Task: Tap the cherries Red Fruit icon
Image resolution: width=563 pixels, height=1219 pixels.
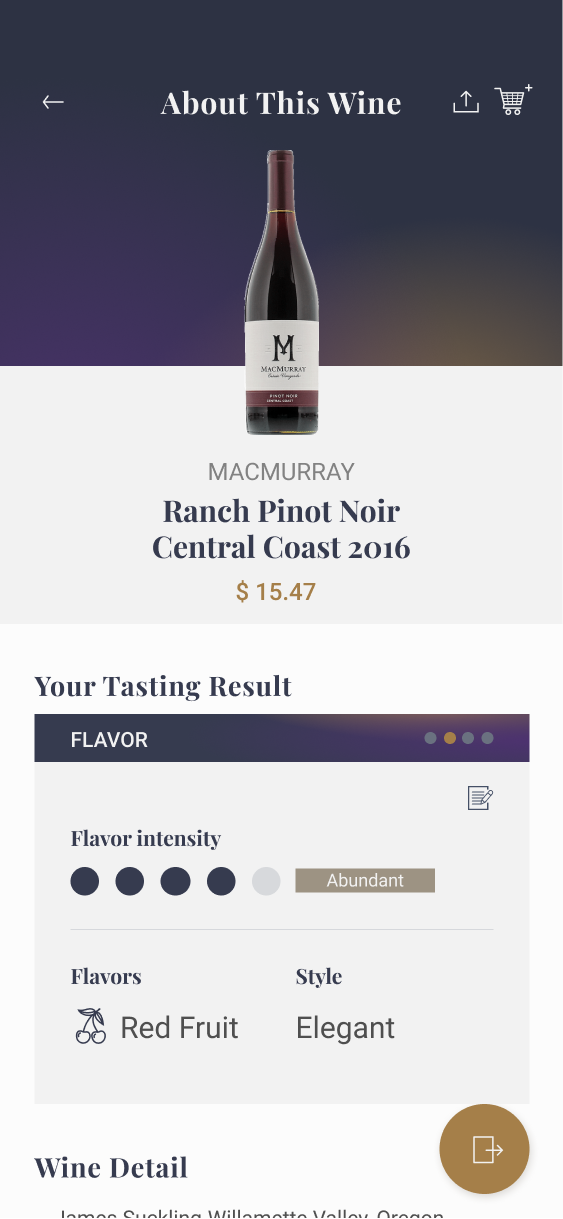Action: tap(91, 1026)
